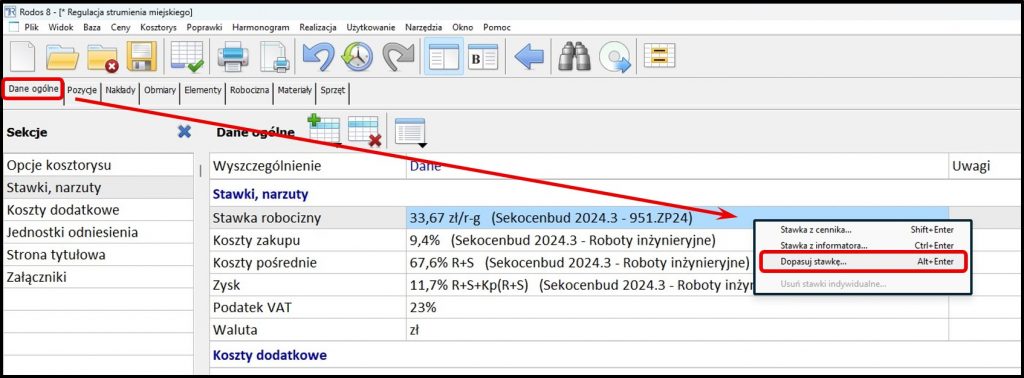
Task: Click the Wyszczególnienie column header
Action: (x=308, y=166)
